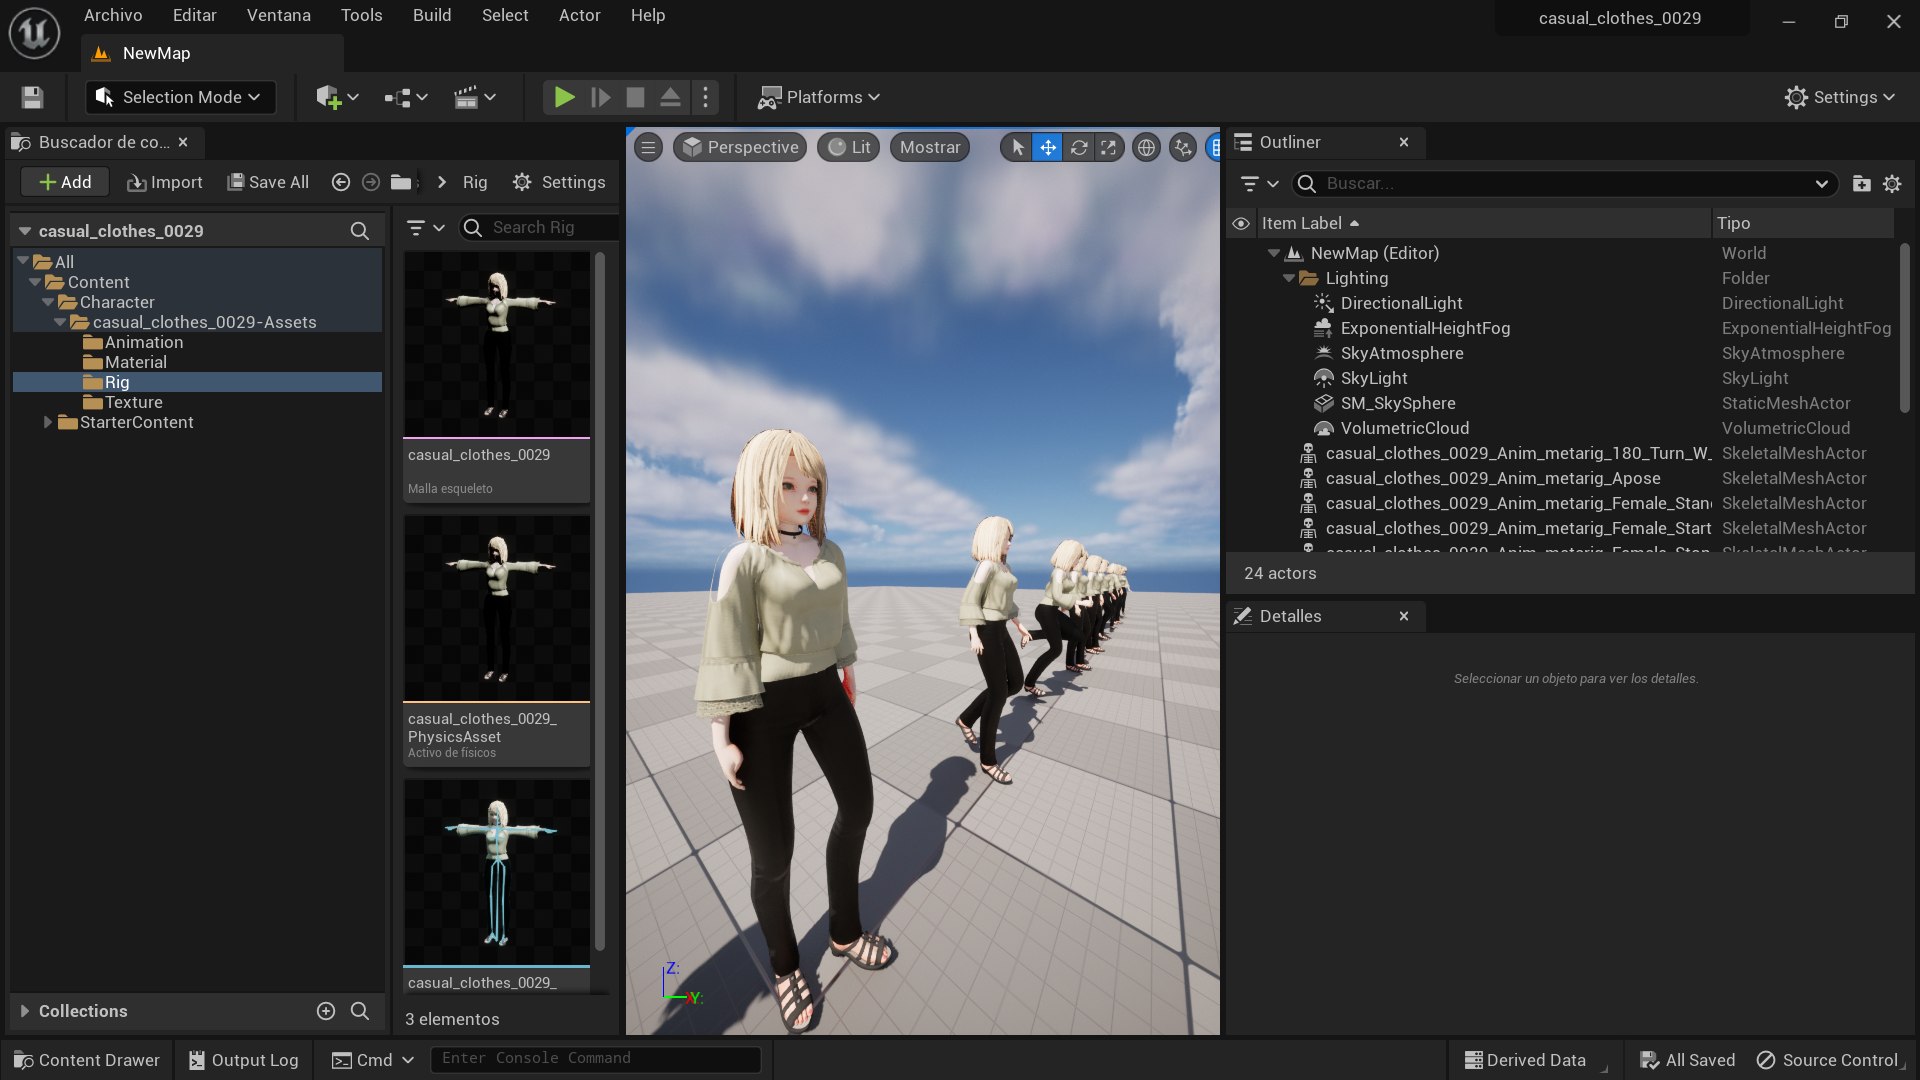Activate the scale tool in viewport
The image size is (1920, 1080).
pyautogui.click(x=1108, y=148)
